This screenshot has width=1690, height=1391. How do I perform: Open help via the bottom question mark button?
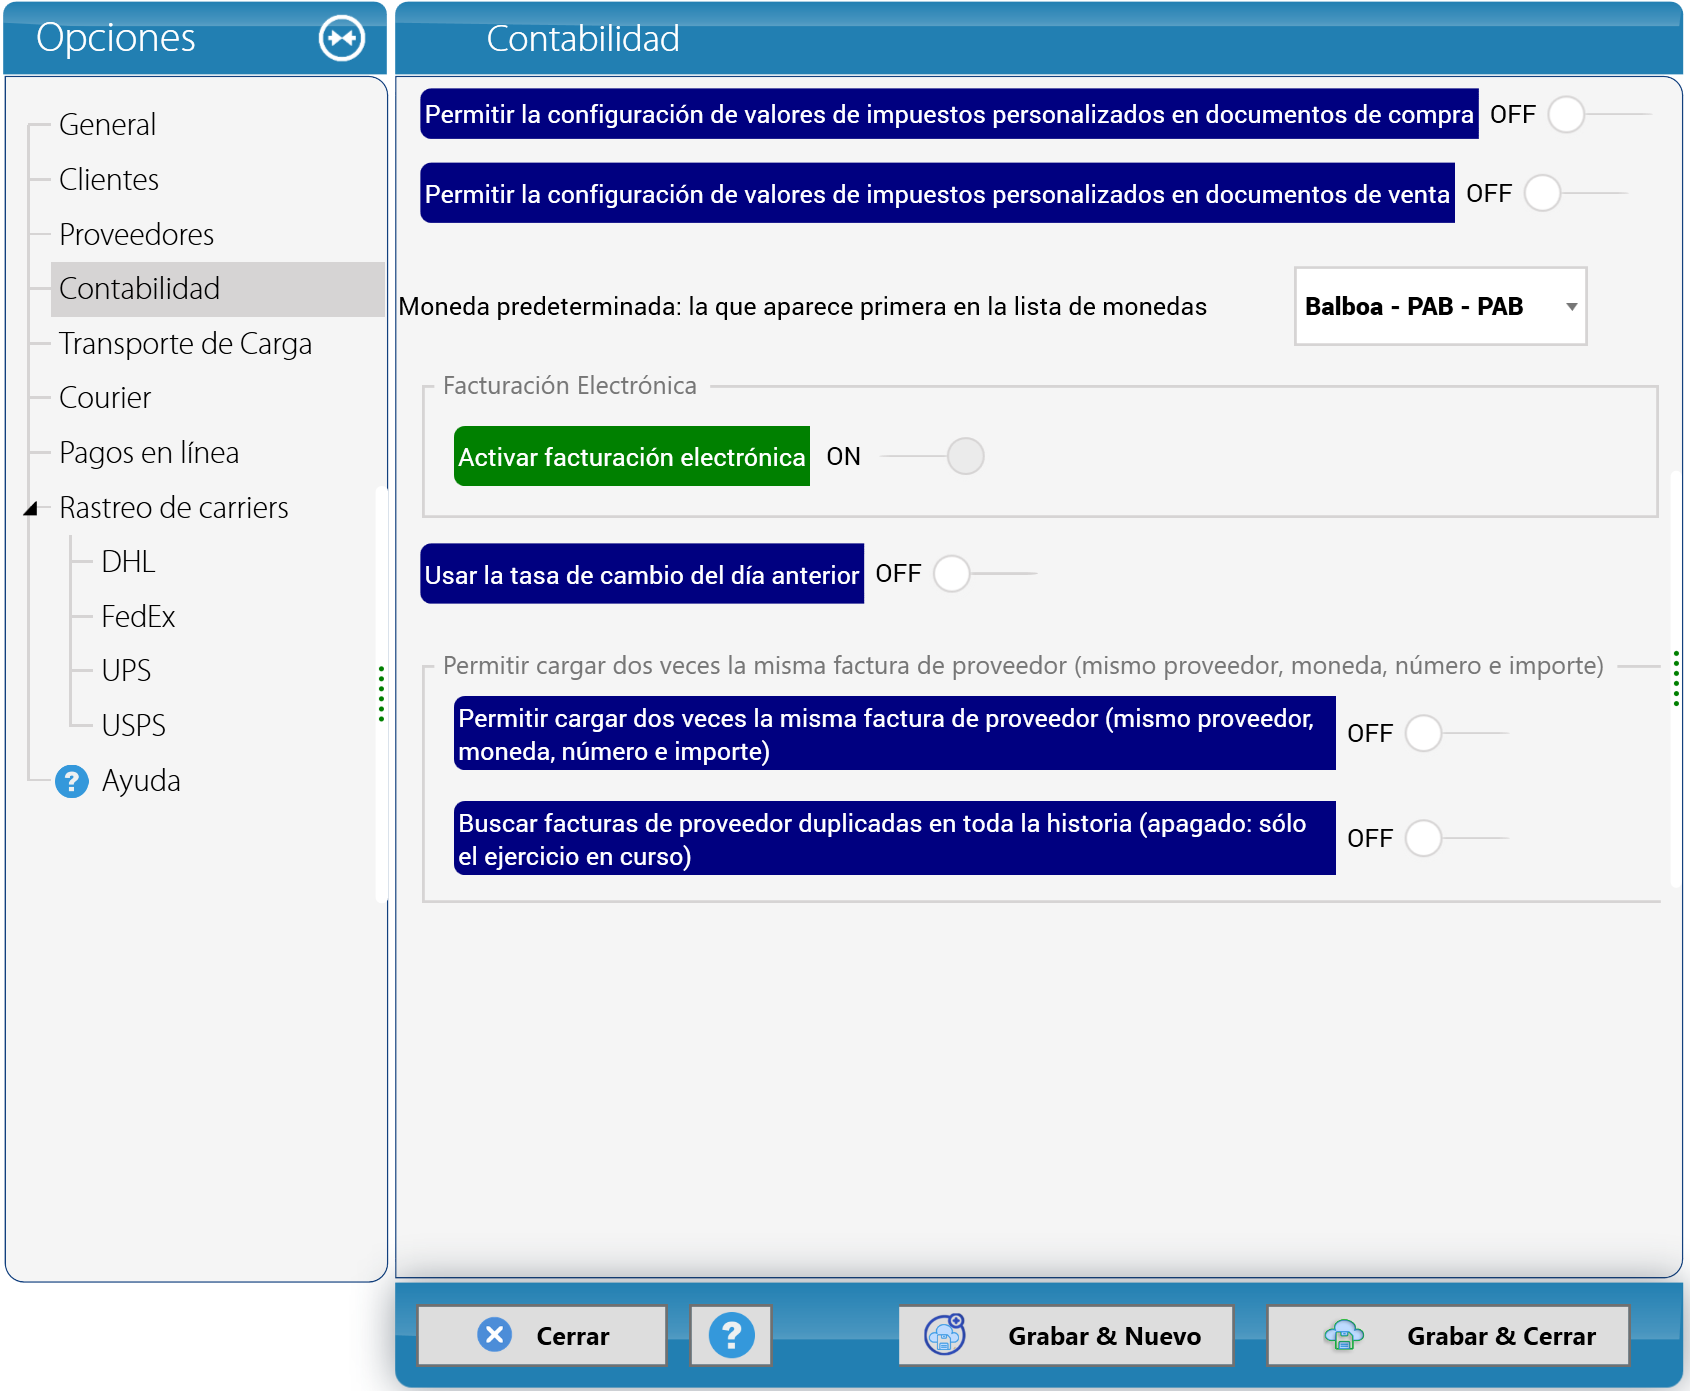click(x=731, y=1335)
